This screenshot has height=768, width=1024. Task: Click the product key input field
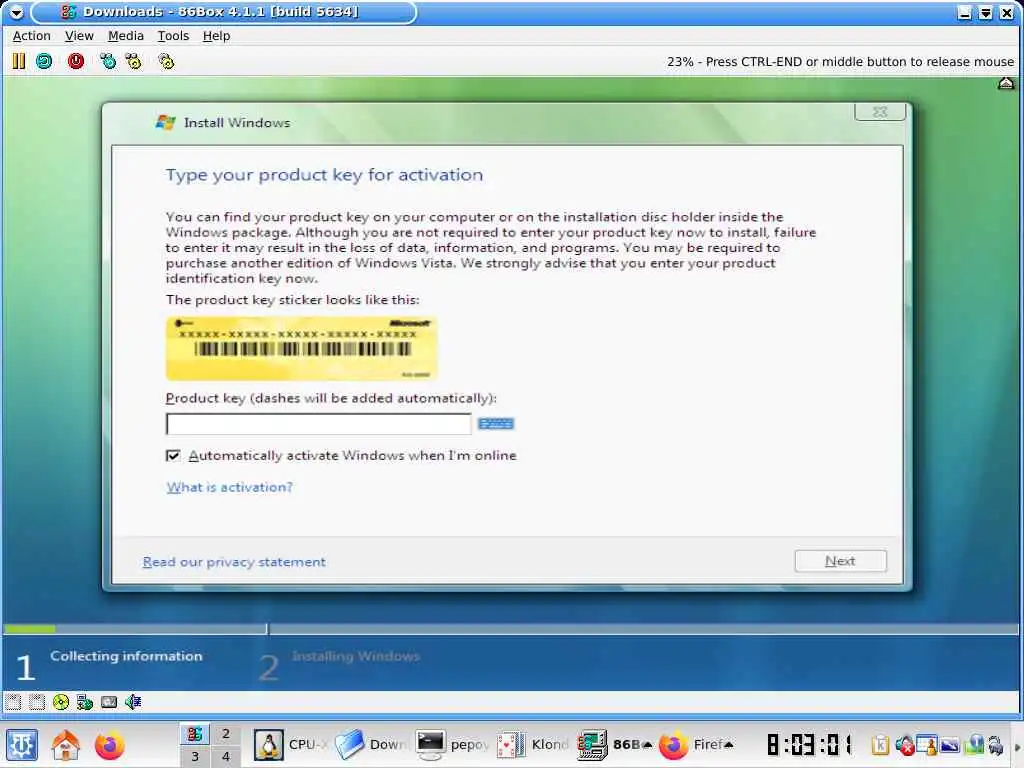pos(319,424)
